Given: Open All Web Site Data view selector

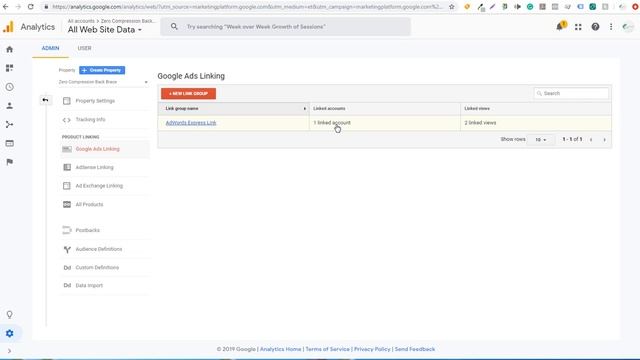Looking at the screenshot, I should click(104, 30).
